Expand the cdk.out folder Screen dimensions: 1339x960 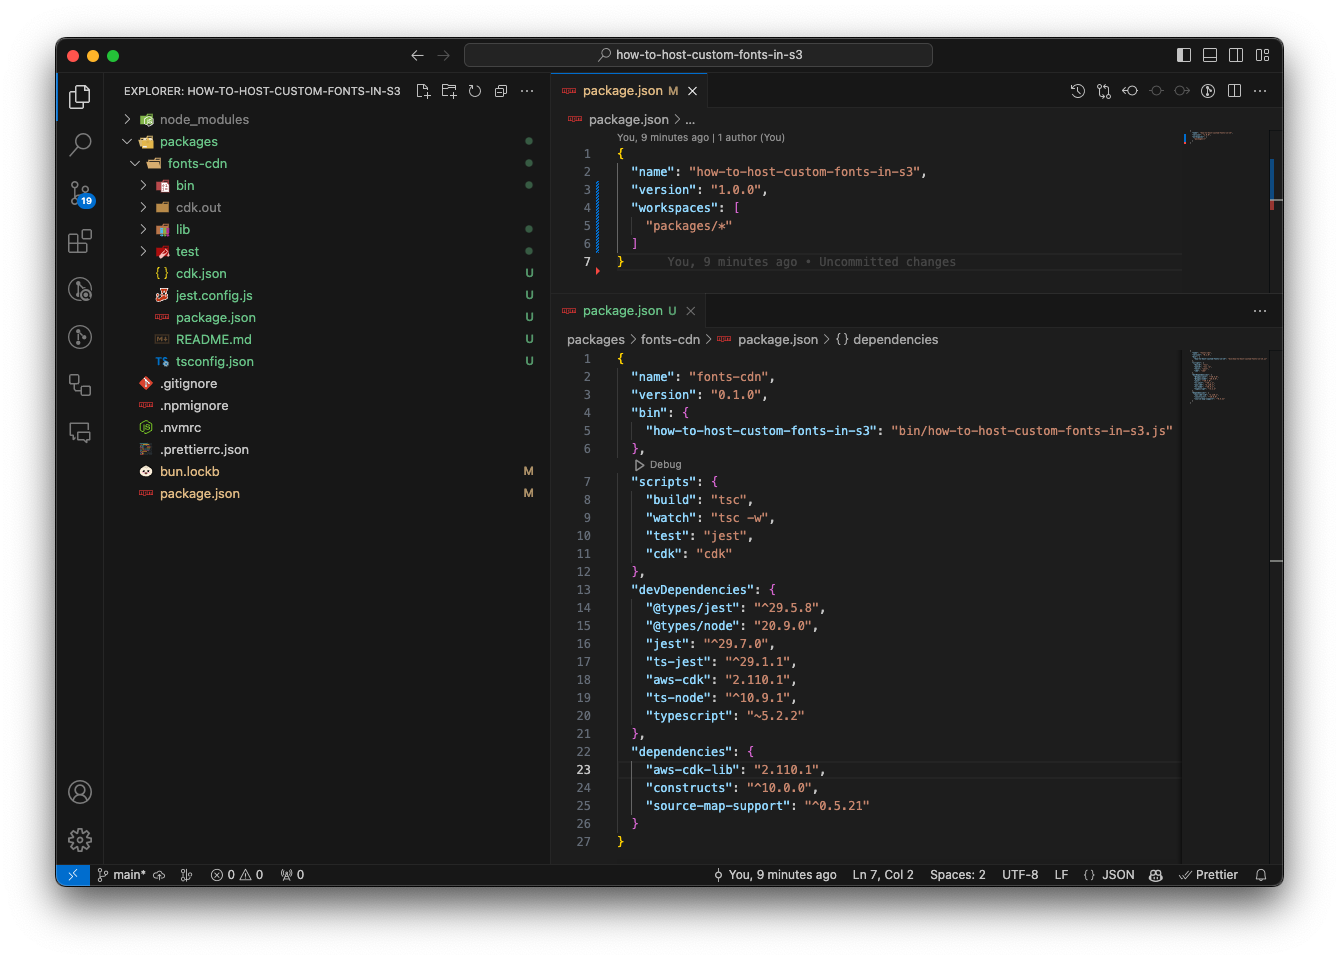tap(143, 207)
